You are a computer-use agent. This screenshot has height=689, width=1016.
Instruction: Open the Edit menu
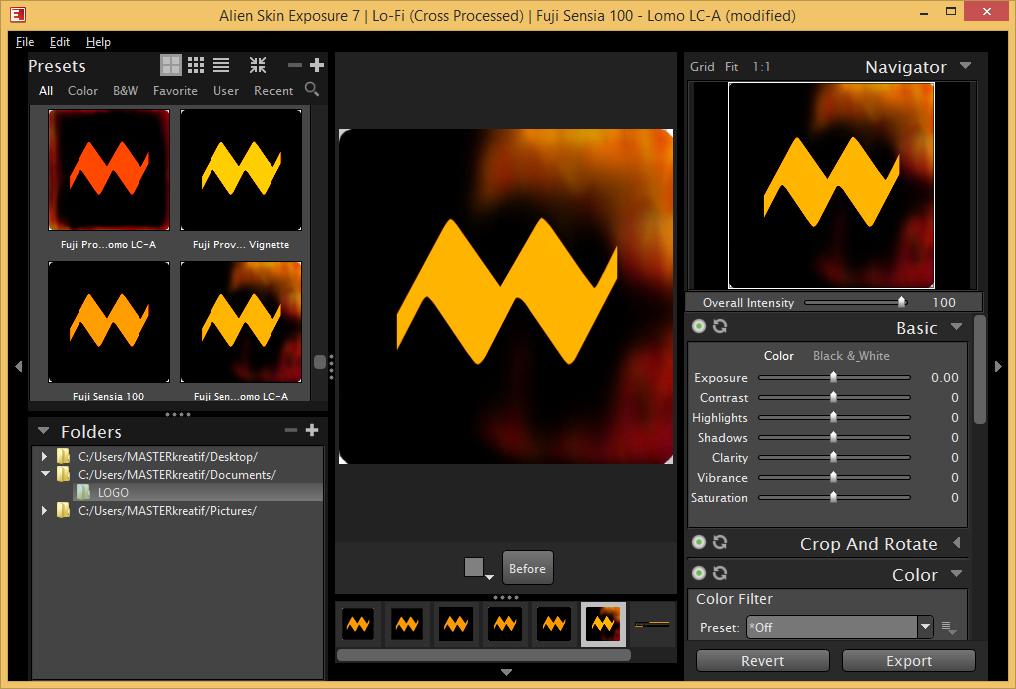coord(60,42)
